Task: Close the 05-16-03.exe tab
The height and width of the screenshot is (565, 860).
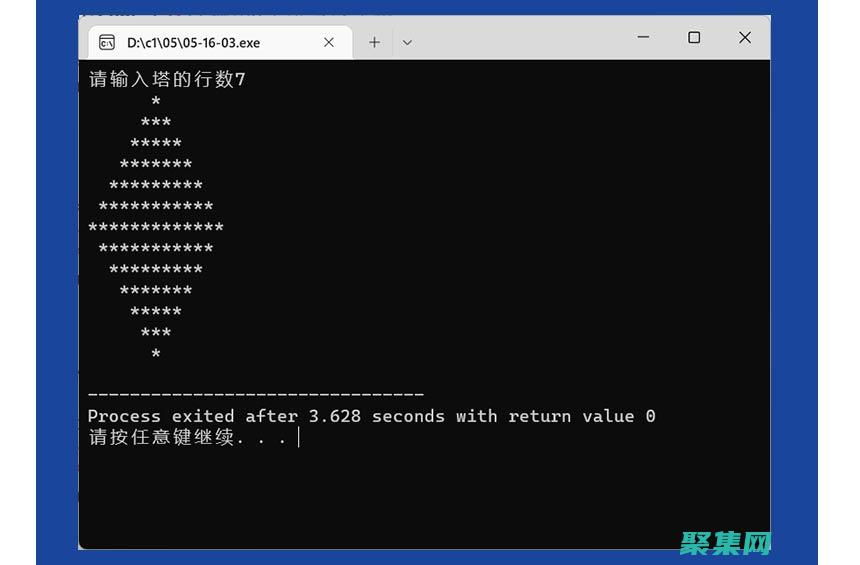Action: (328, 42)
